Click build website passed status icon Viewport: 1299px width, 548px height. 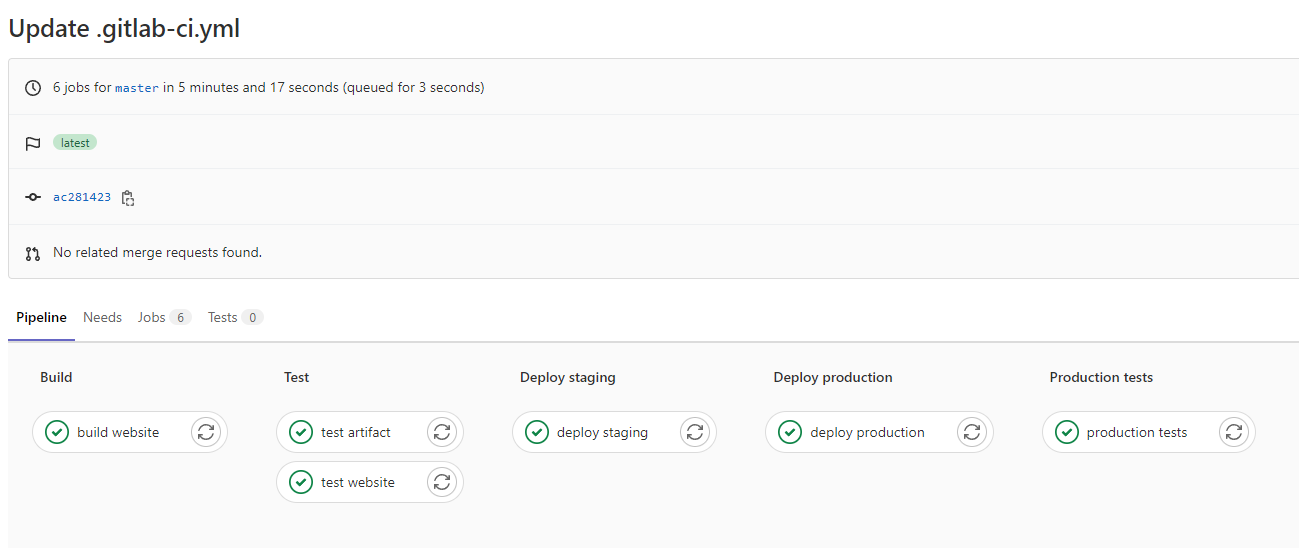pos(57,432)
